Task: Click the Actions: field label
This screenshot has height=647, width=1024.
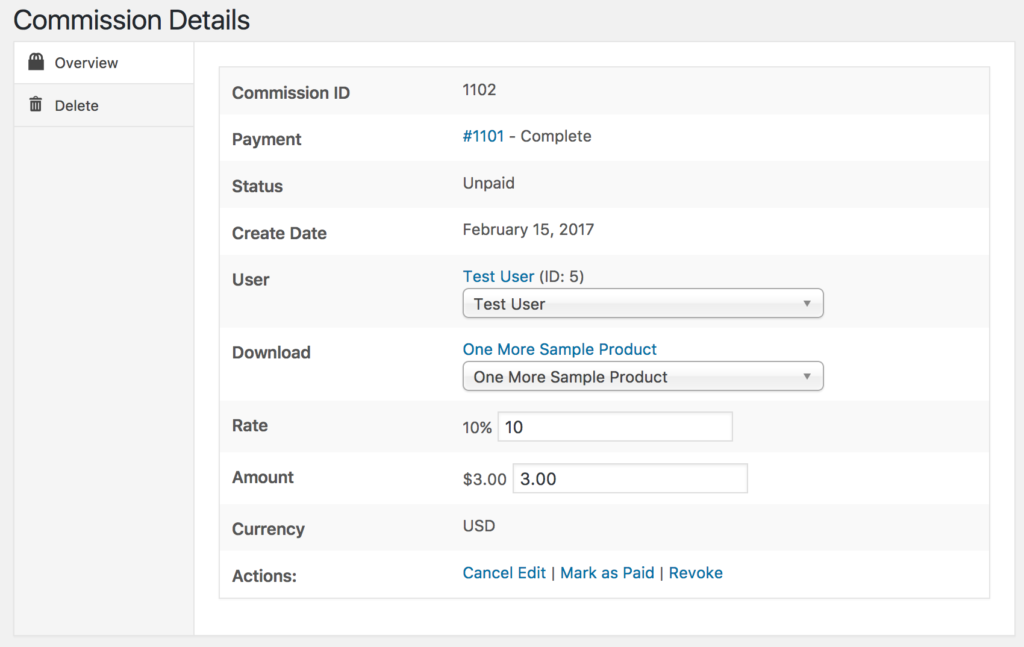Action: 264,576
